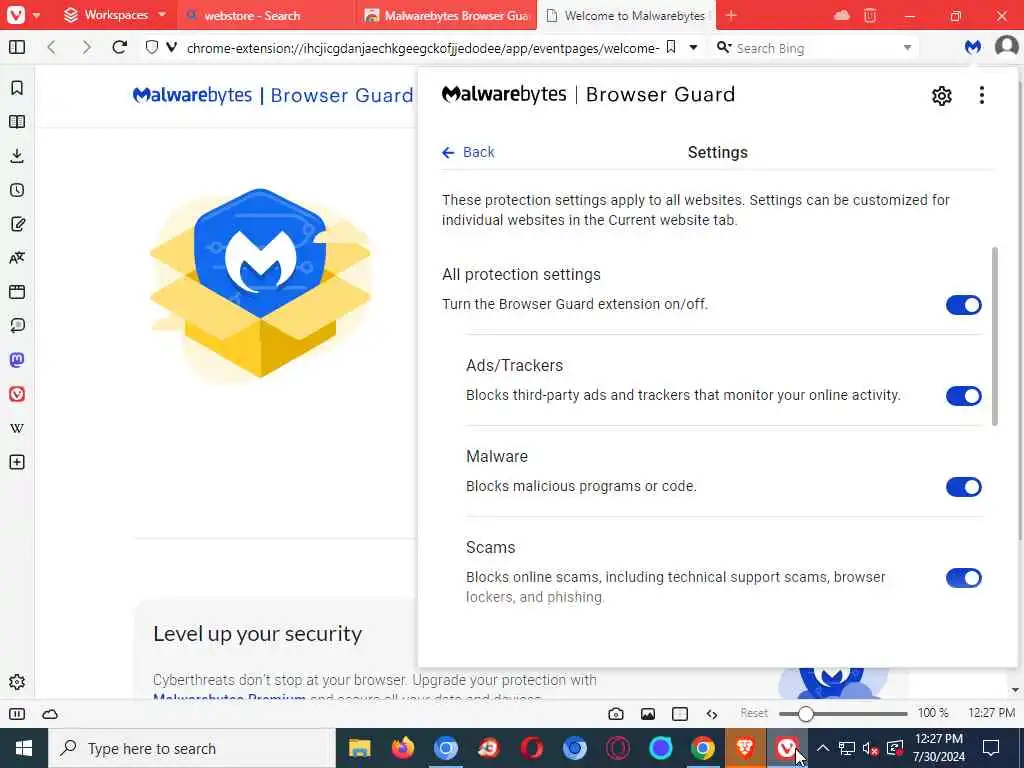
Task: Open the Vivaldi main menu button
Action: click(16, 14)
